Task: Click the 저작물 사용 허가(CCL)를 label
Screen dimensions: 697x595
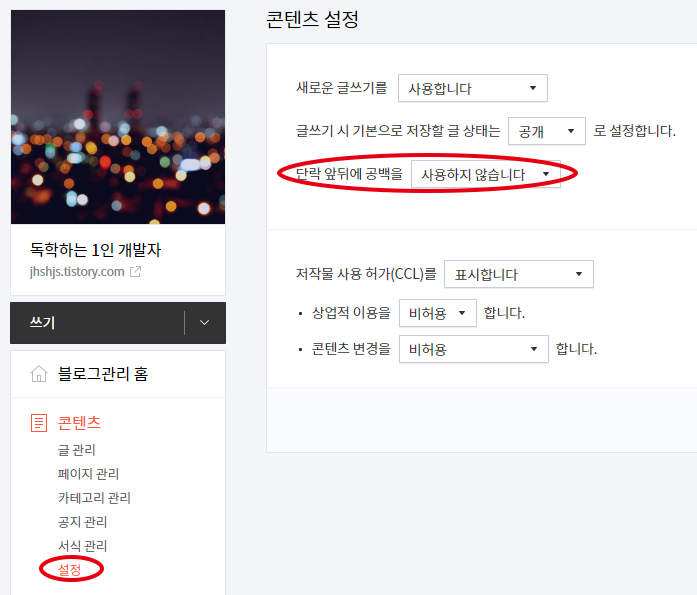Action: point(366,274)
